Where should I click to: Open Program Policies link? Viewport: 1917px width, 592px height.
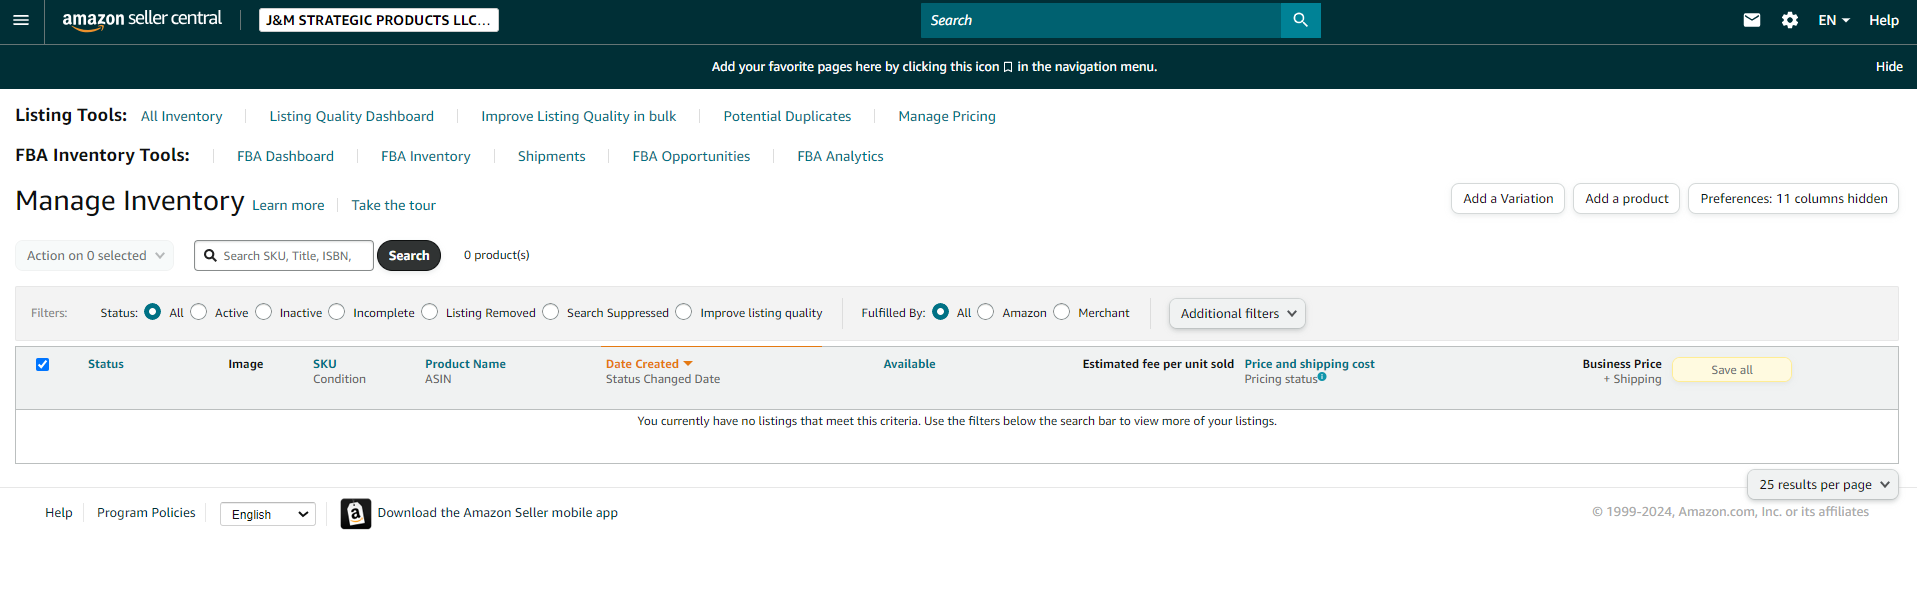tap(146, 513)
